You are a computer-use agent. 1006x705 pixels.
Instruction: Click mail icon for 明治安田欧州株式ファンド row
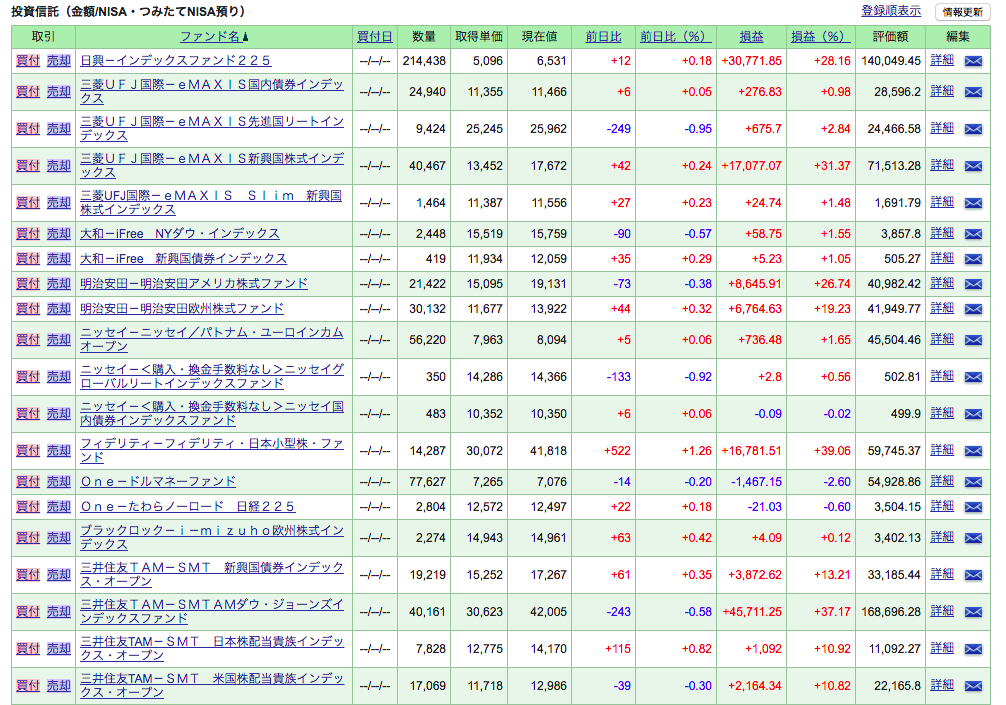pyautogui.click(x=973, y=309)
